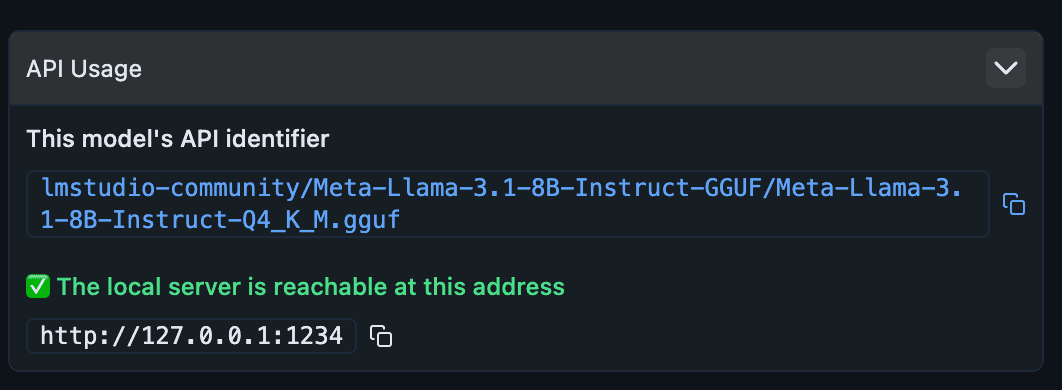The width and height of the screenshot is (1062, 390).
Task: Click the copy icon next to 127.0.0.1:1234
Action: tap(381, 336)
